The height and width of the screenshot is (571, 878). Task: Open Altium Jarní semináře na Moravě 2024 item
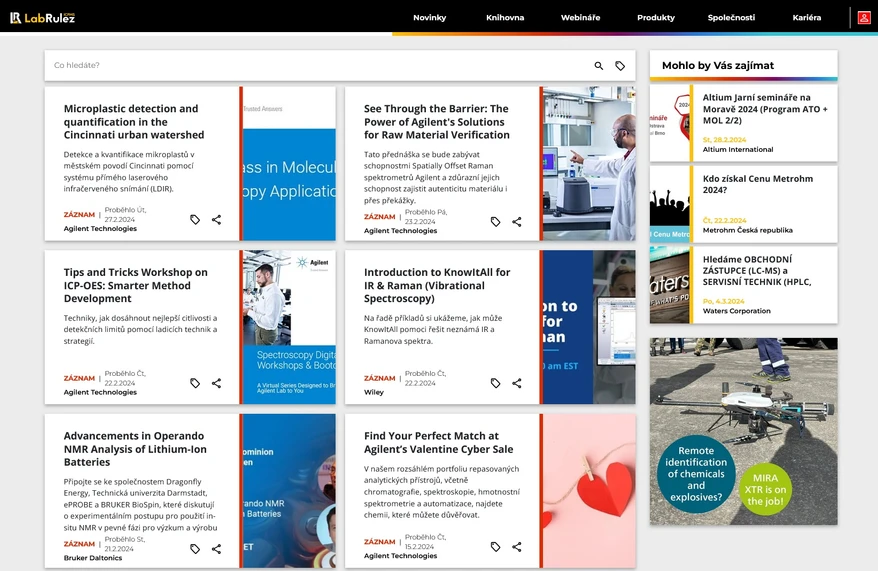click(765, 109)
